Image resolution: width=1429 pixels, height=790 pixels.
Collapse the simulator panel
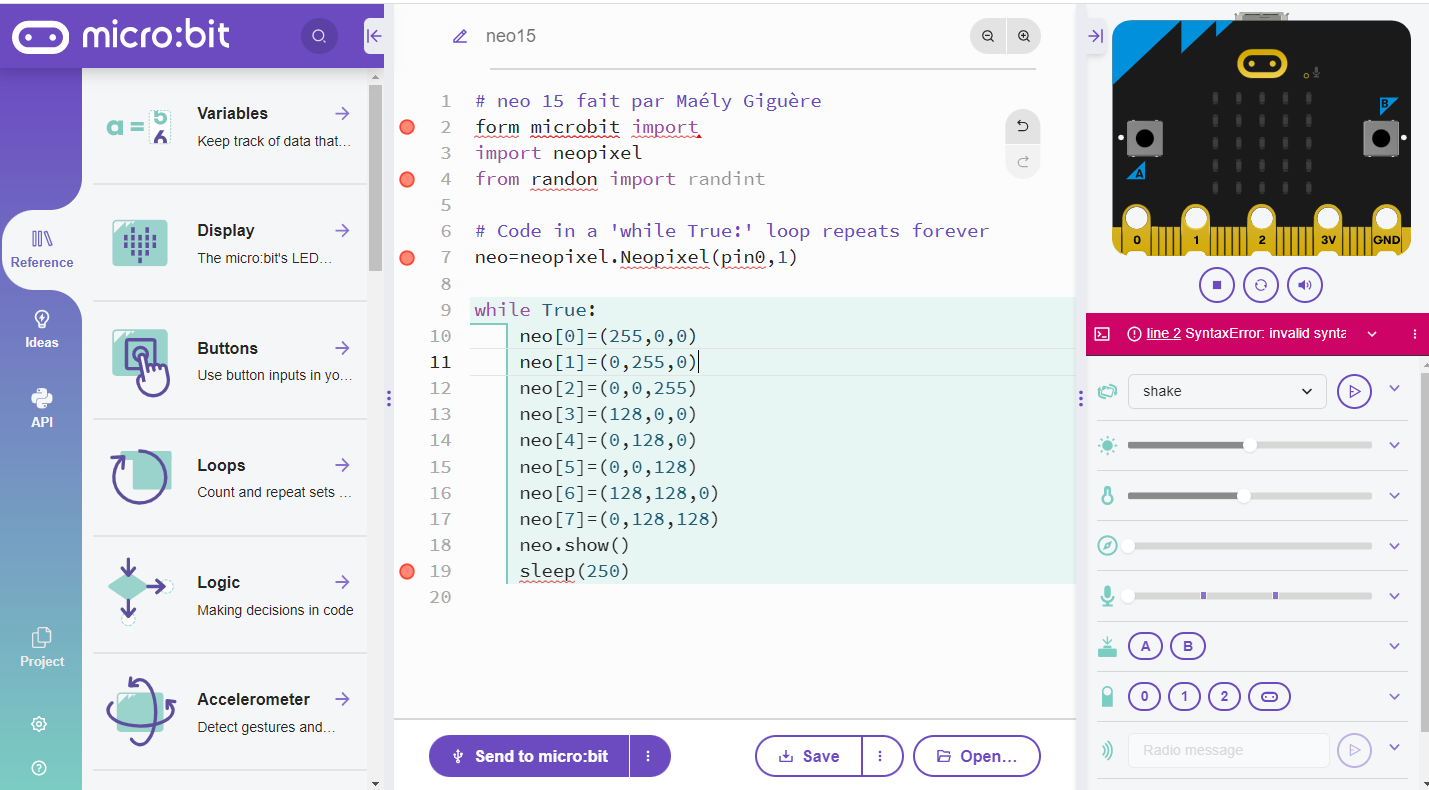pos(1095,36)
